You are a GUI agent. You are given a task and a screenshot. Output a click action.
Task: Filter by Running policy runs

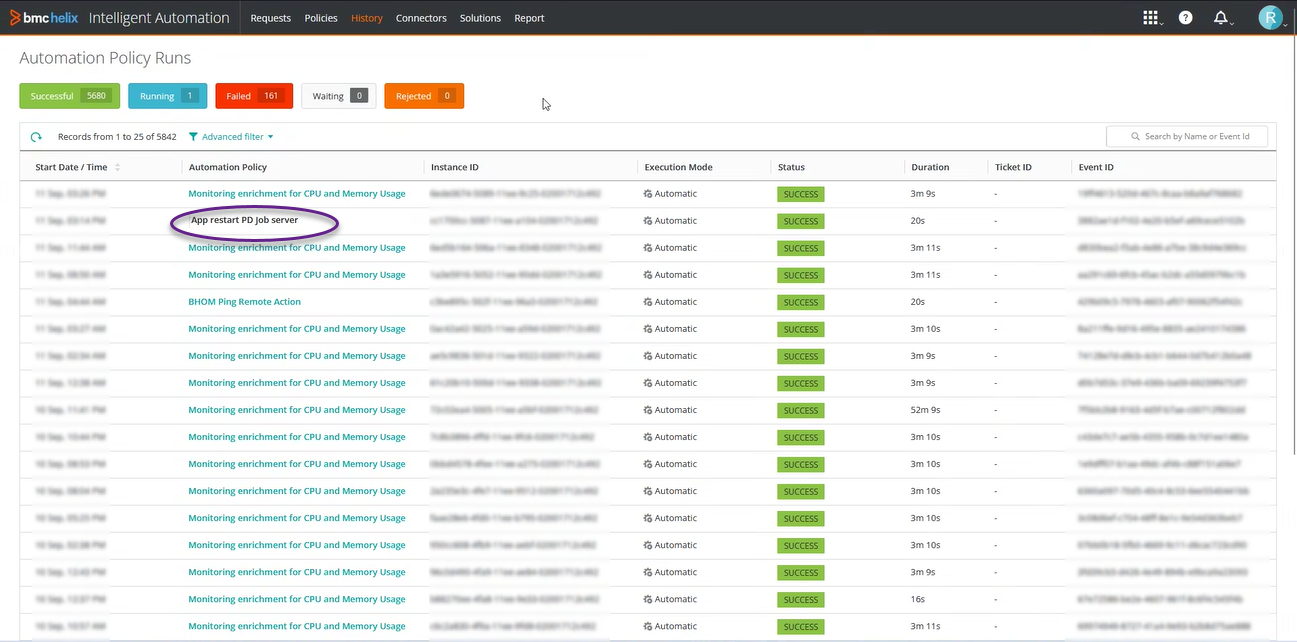tap(168, 96)
